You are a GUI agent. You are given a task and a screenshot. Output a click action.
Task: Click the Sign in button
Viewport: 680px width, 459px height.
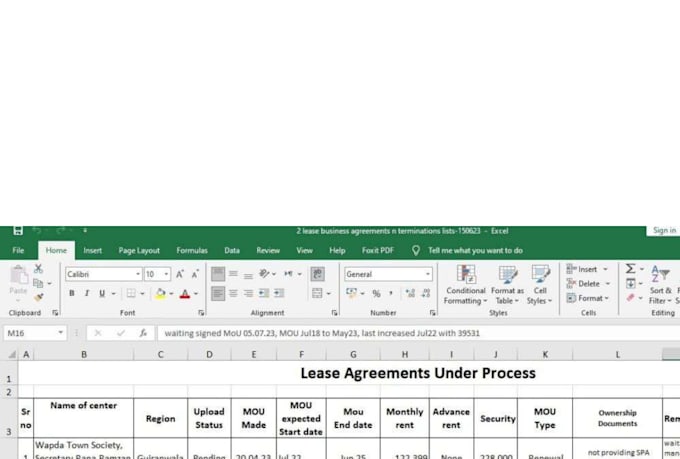tap(664, 230)
